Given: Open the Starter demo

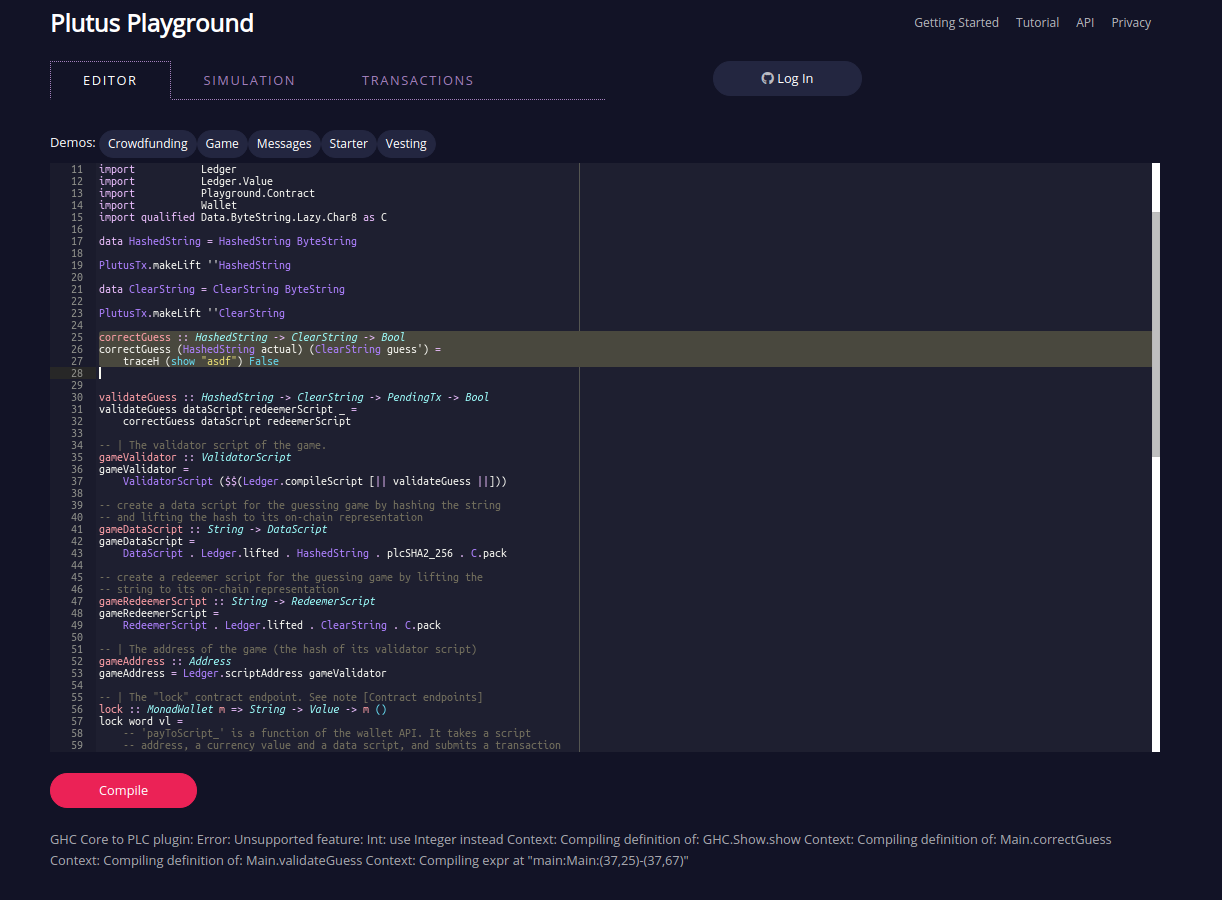Looking at the screenshot, I should tap(348, 143).
